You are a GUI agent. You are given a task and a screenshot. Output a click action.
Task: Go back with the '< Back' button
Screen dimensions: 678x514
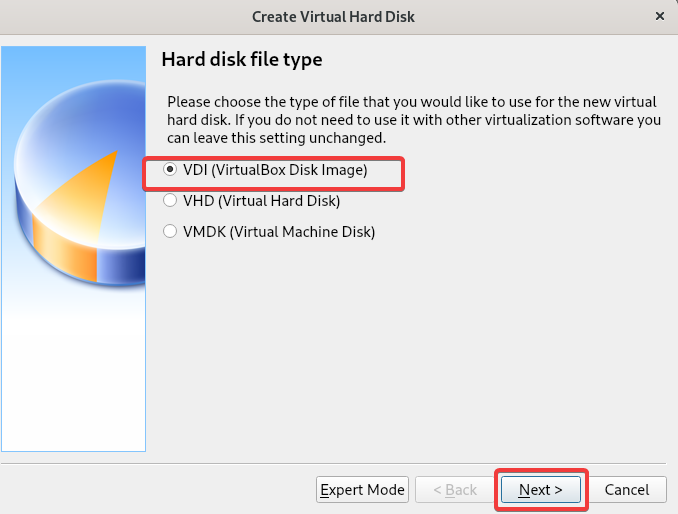click(x=455, y=490)
